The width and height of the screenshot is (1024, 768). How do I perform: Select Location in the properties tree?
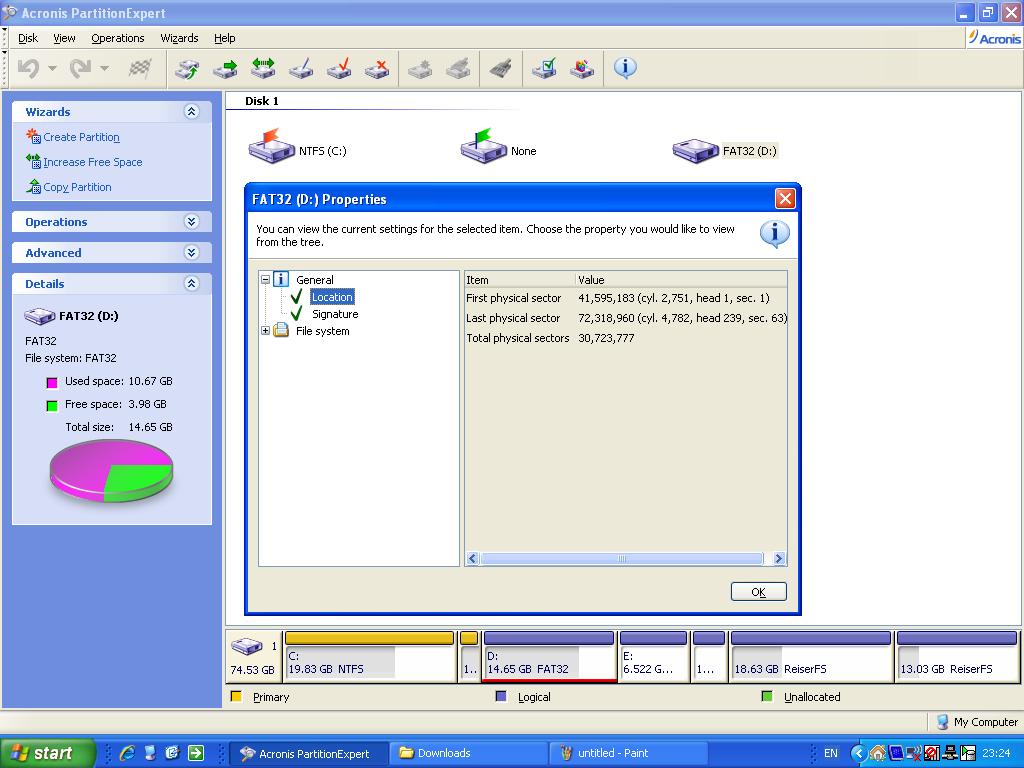332,297
